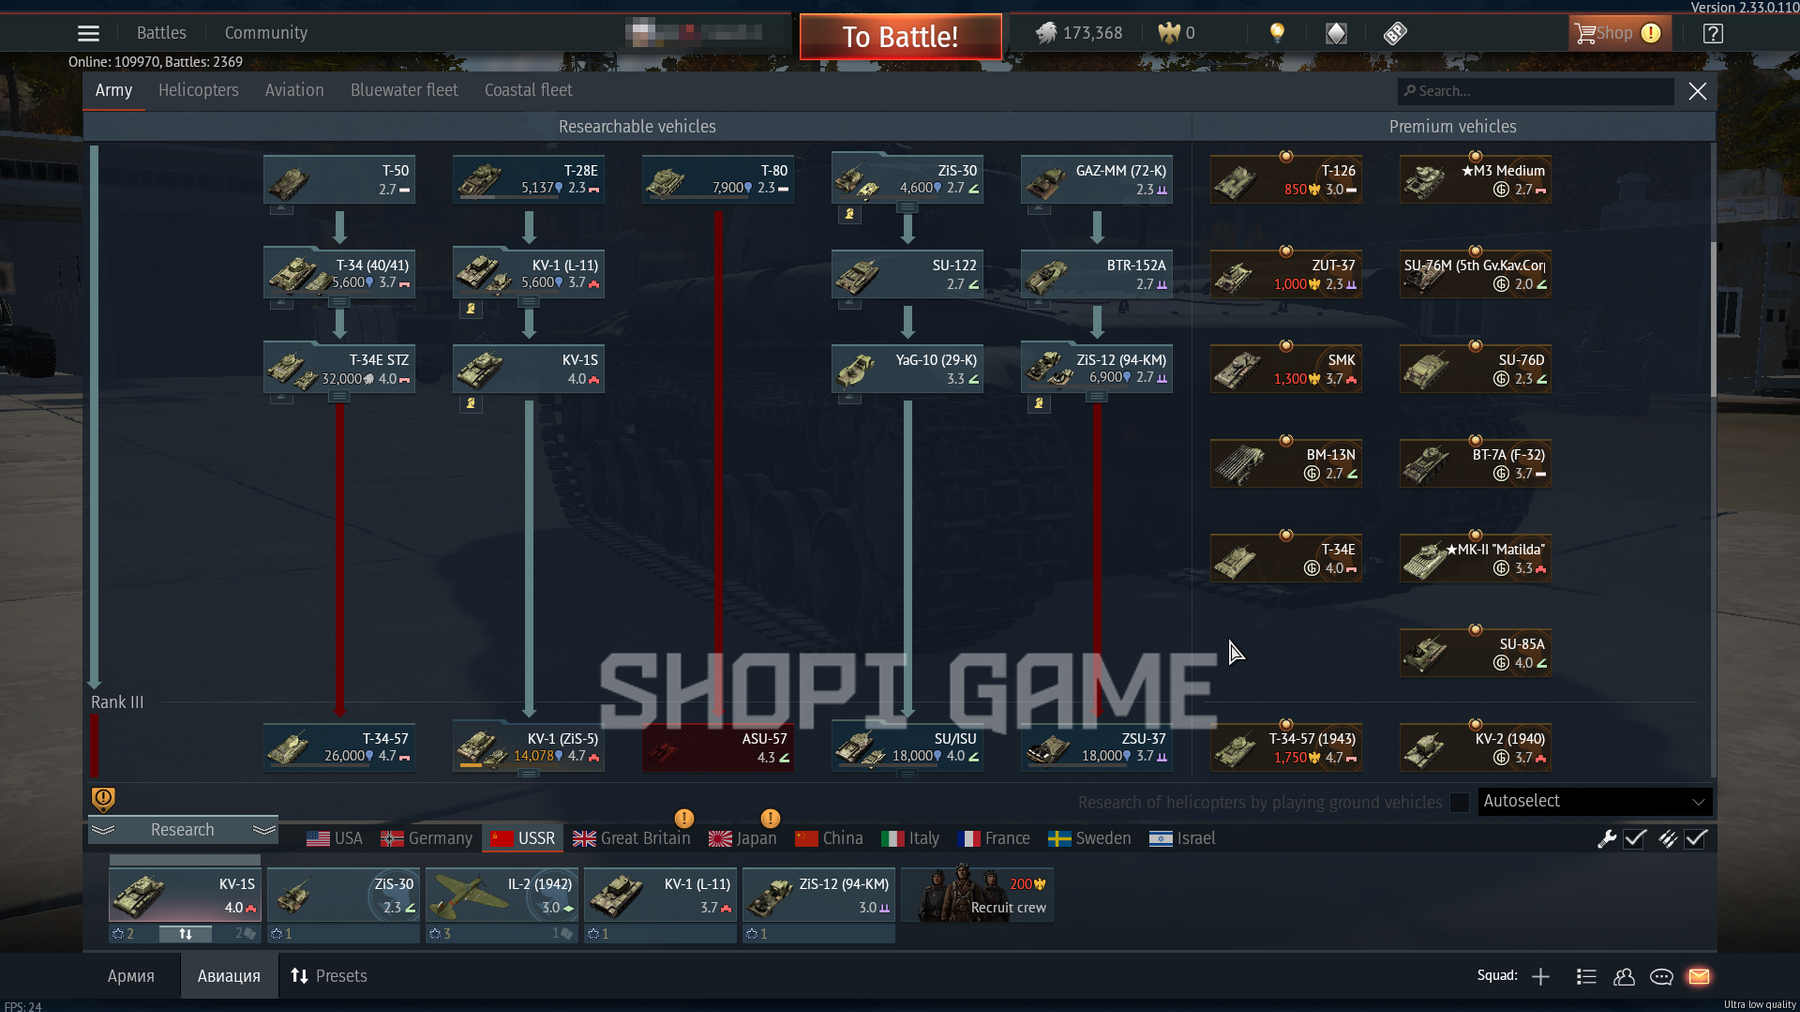Click the ammo auto-refill icon
Viewport: 1800px width, 1012px height.
tap(1667, 839)
